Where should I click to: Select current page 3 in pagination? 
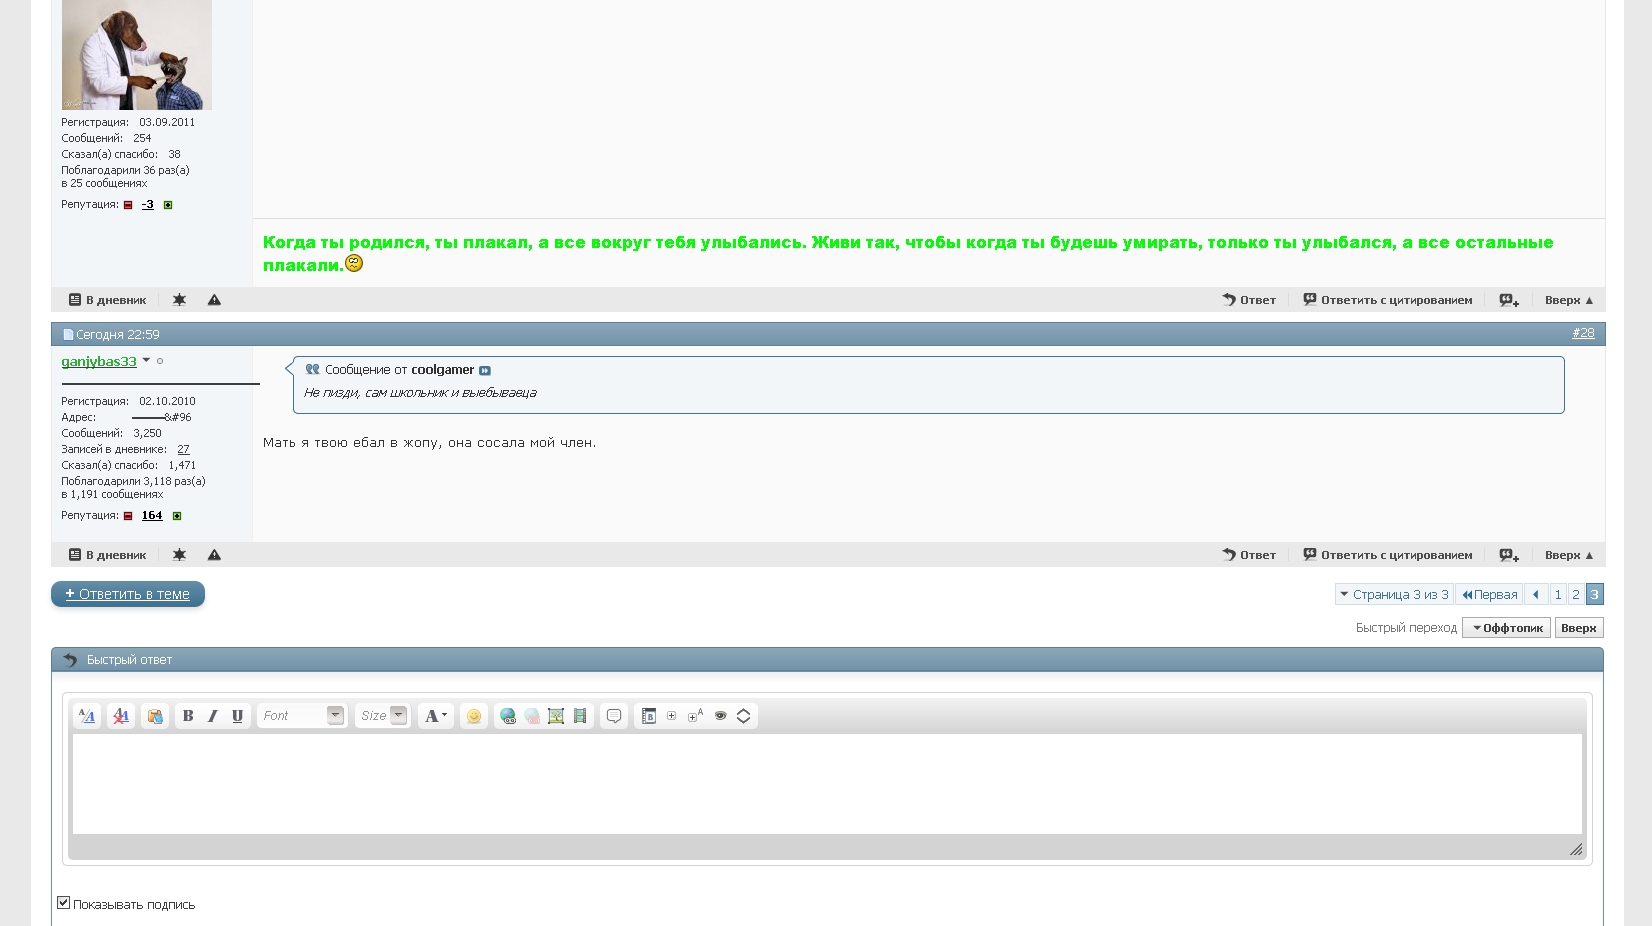coord(1594,595)
